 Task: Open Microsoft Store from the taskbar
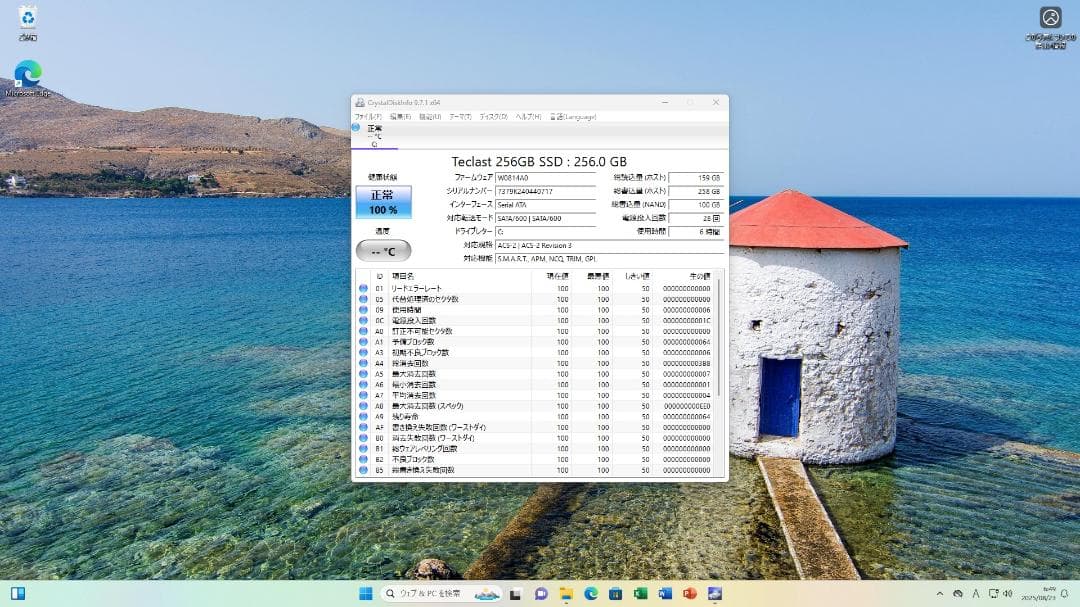(615, 593)
